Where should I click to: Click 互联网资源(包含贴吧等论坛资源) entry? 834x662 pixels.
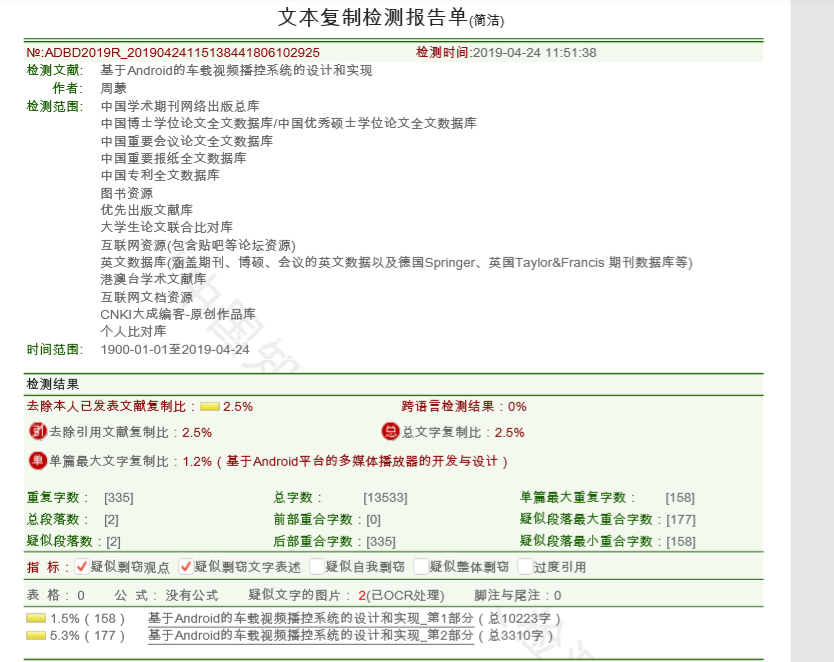(x=198, y=245)
